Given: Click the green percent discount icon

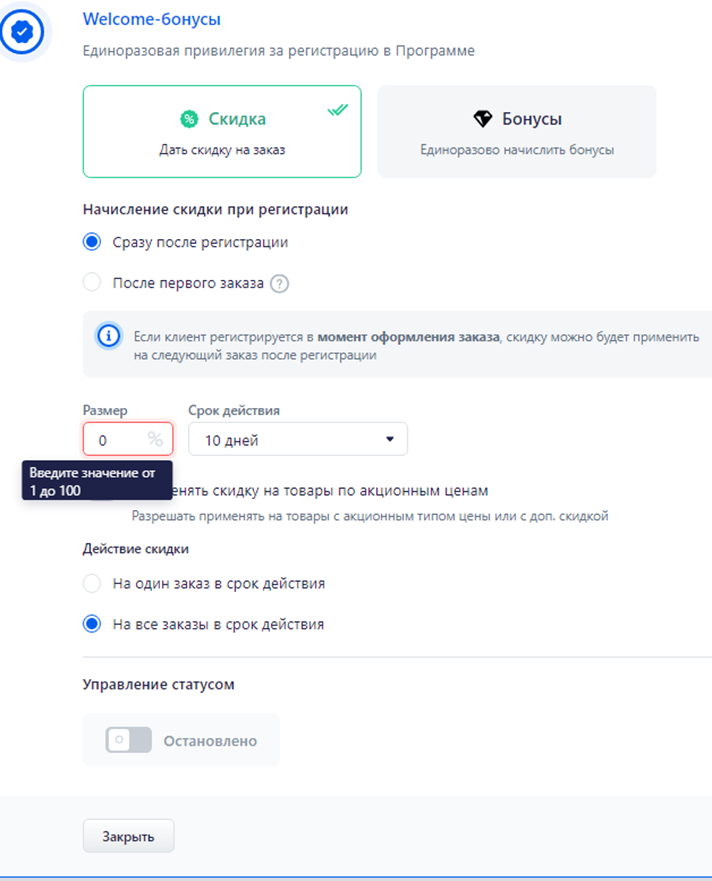Looking at the screenshot, I should coord(189,119).
